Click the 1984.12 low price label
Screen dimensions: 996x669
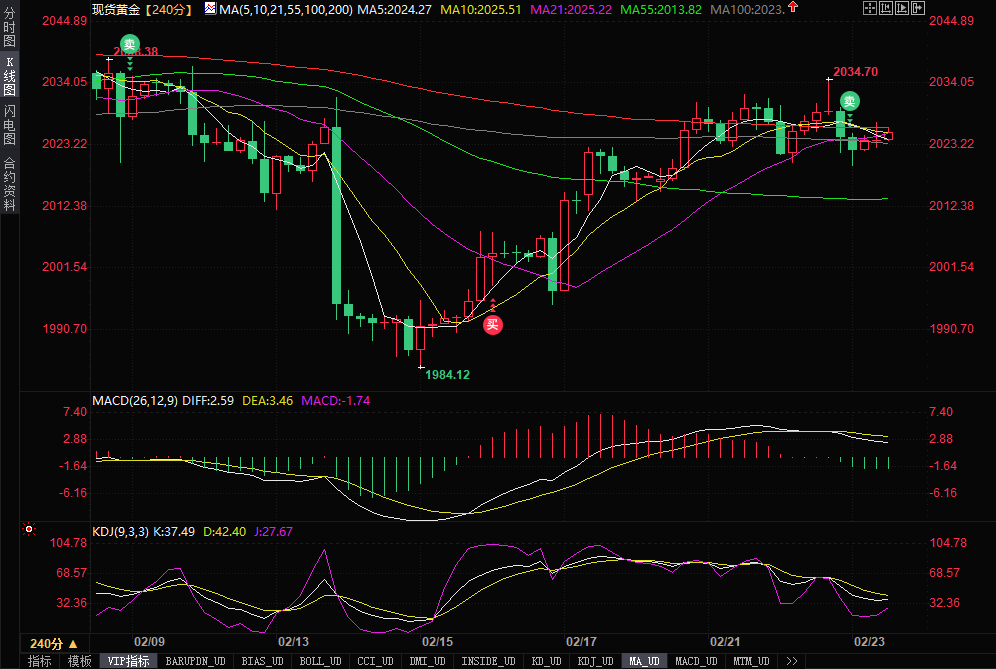[447, 374]
